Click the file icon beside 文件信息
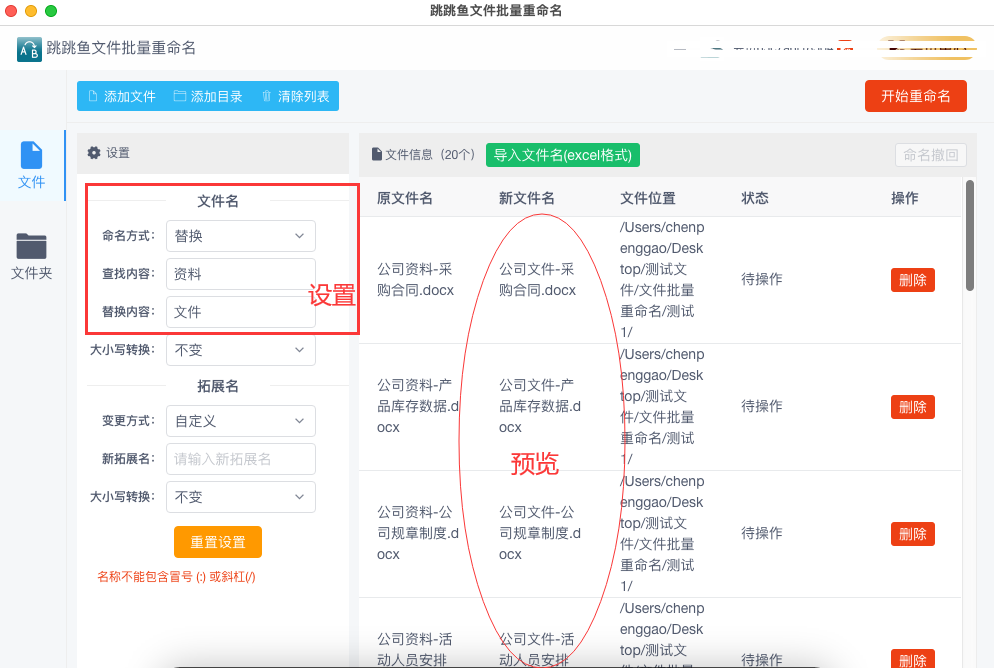Viewport: 994px width, 668px height. click(x=377, y=154)
